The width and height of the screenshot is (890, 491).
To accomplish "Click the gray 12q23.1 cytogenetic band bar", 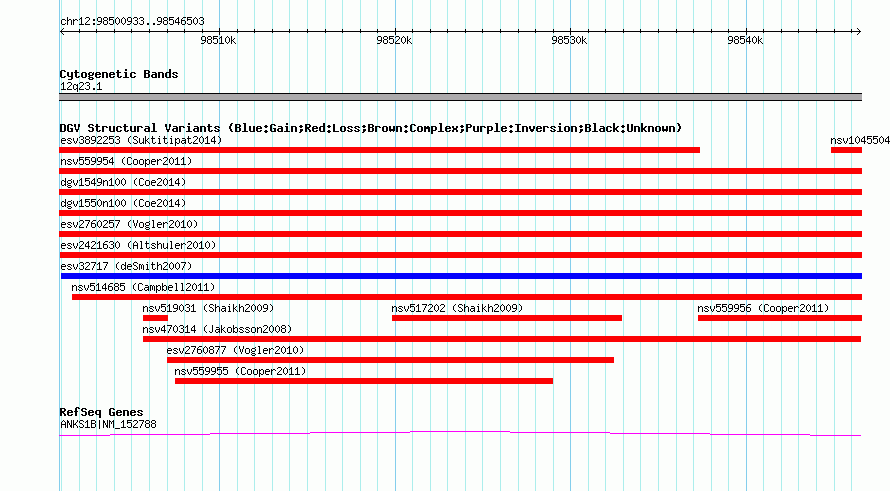I will (x=461, y=97).
